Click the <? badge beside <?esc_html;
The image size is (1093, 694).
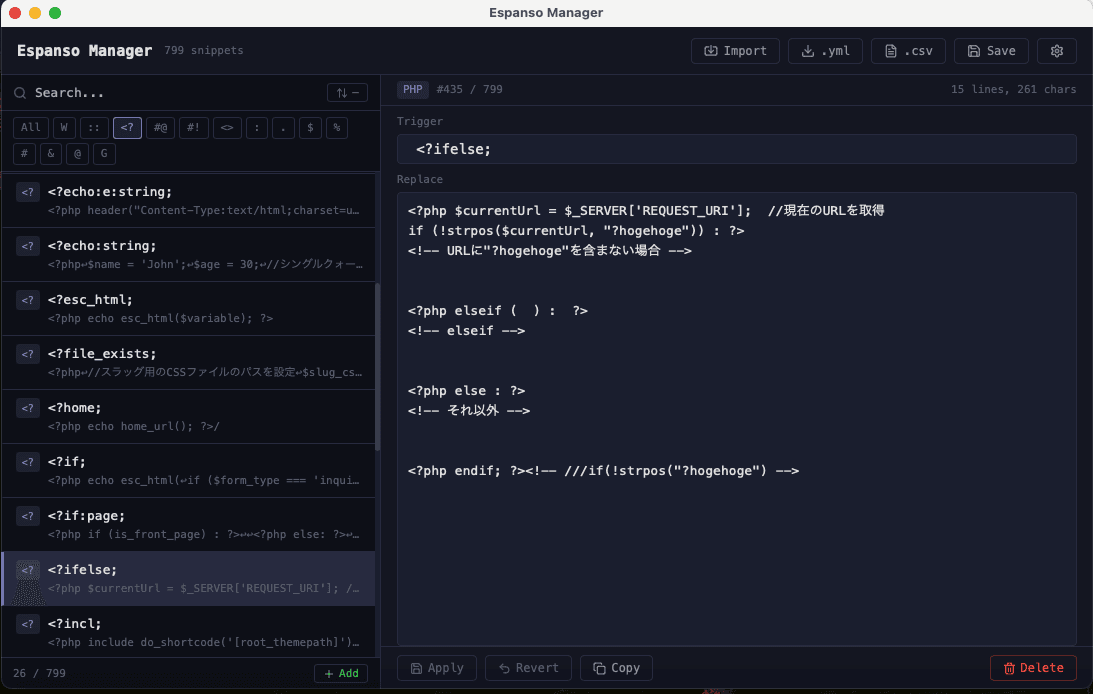click(28, 300)
